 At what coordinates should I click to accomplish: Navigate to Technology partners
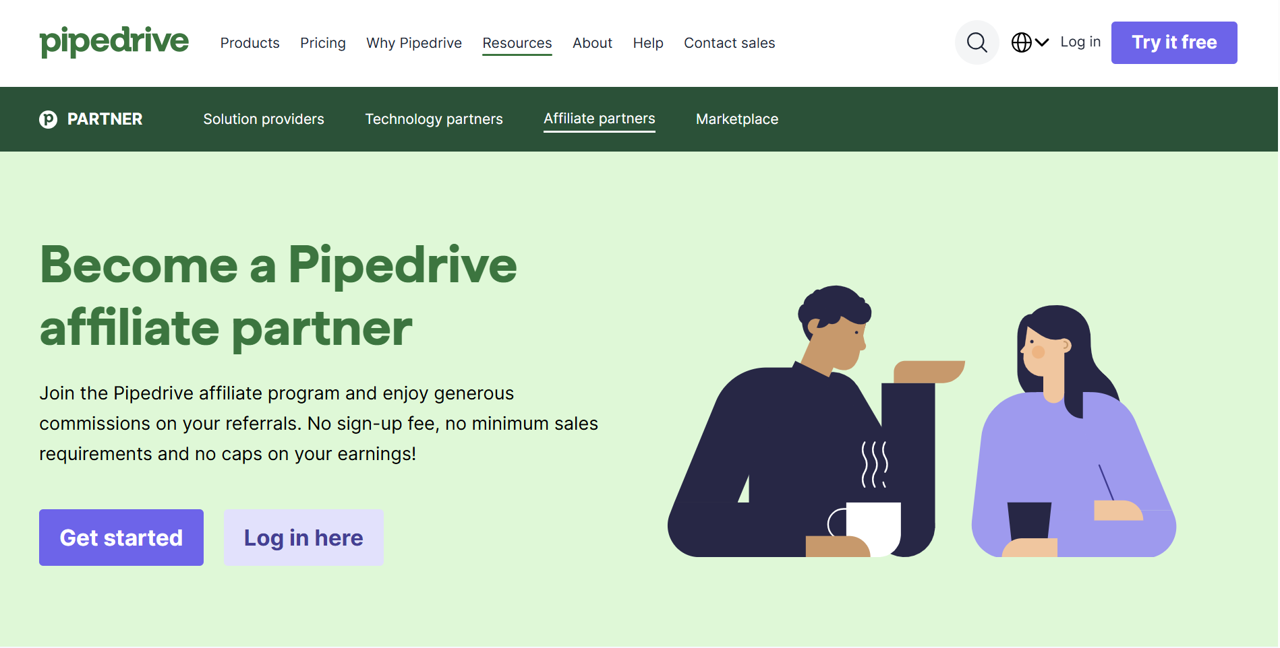pos(433,118)
